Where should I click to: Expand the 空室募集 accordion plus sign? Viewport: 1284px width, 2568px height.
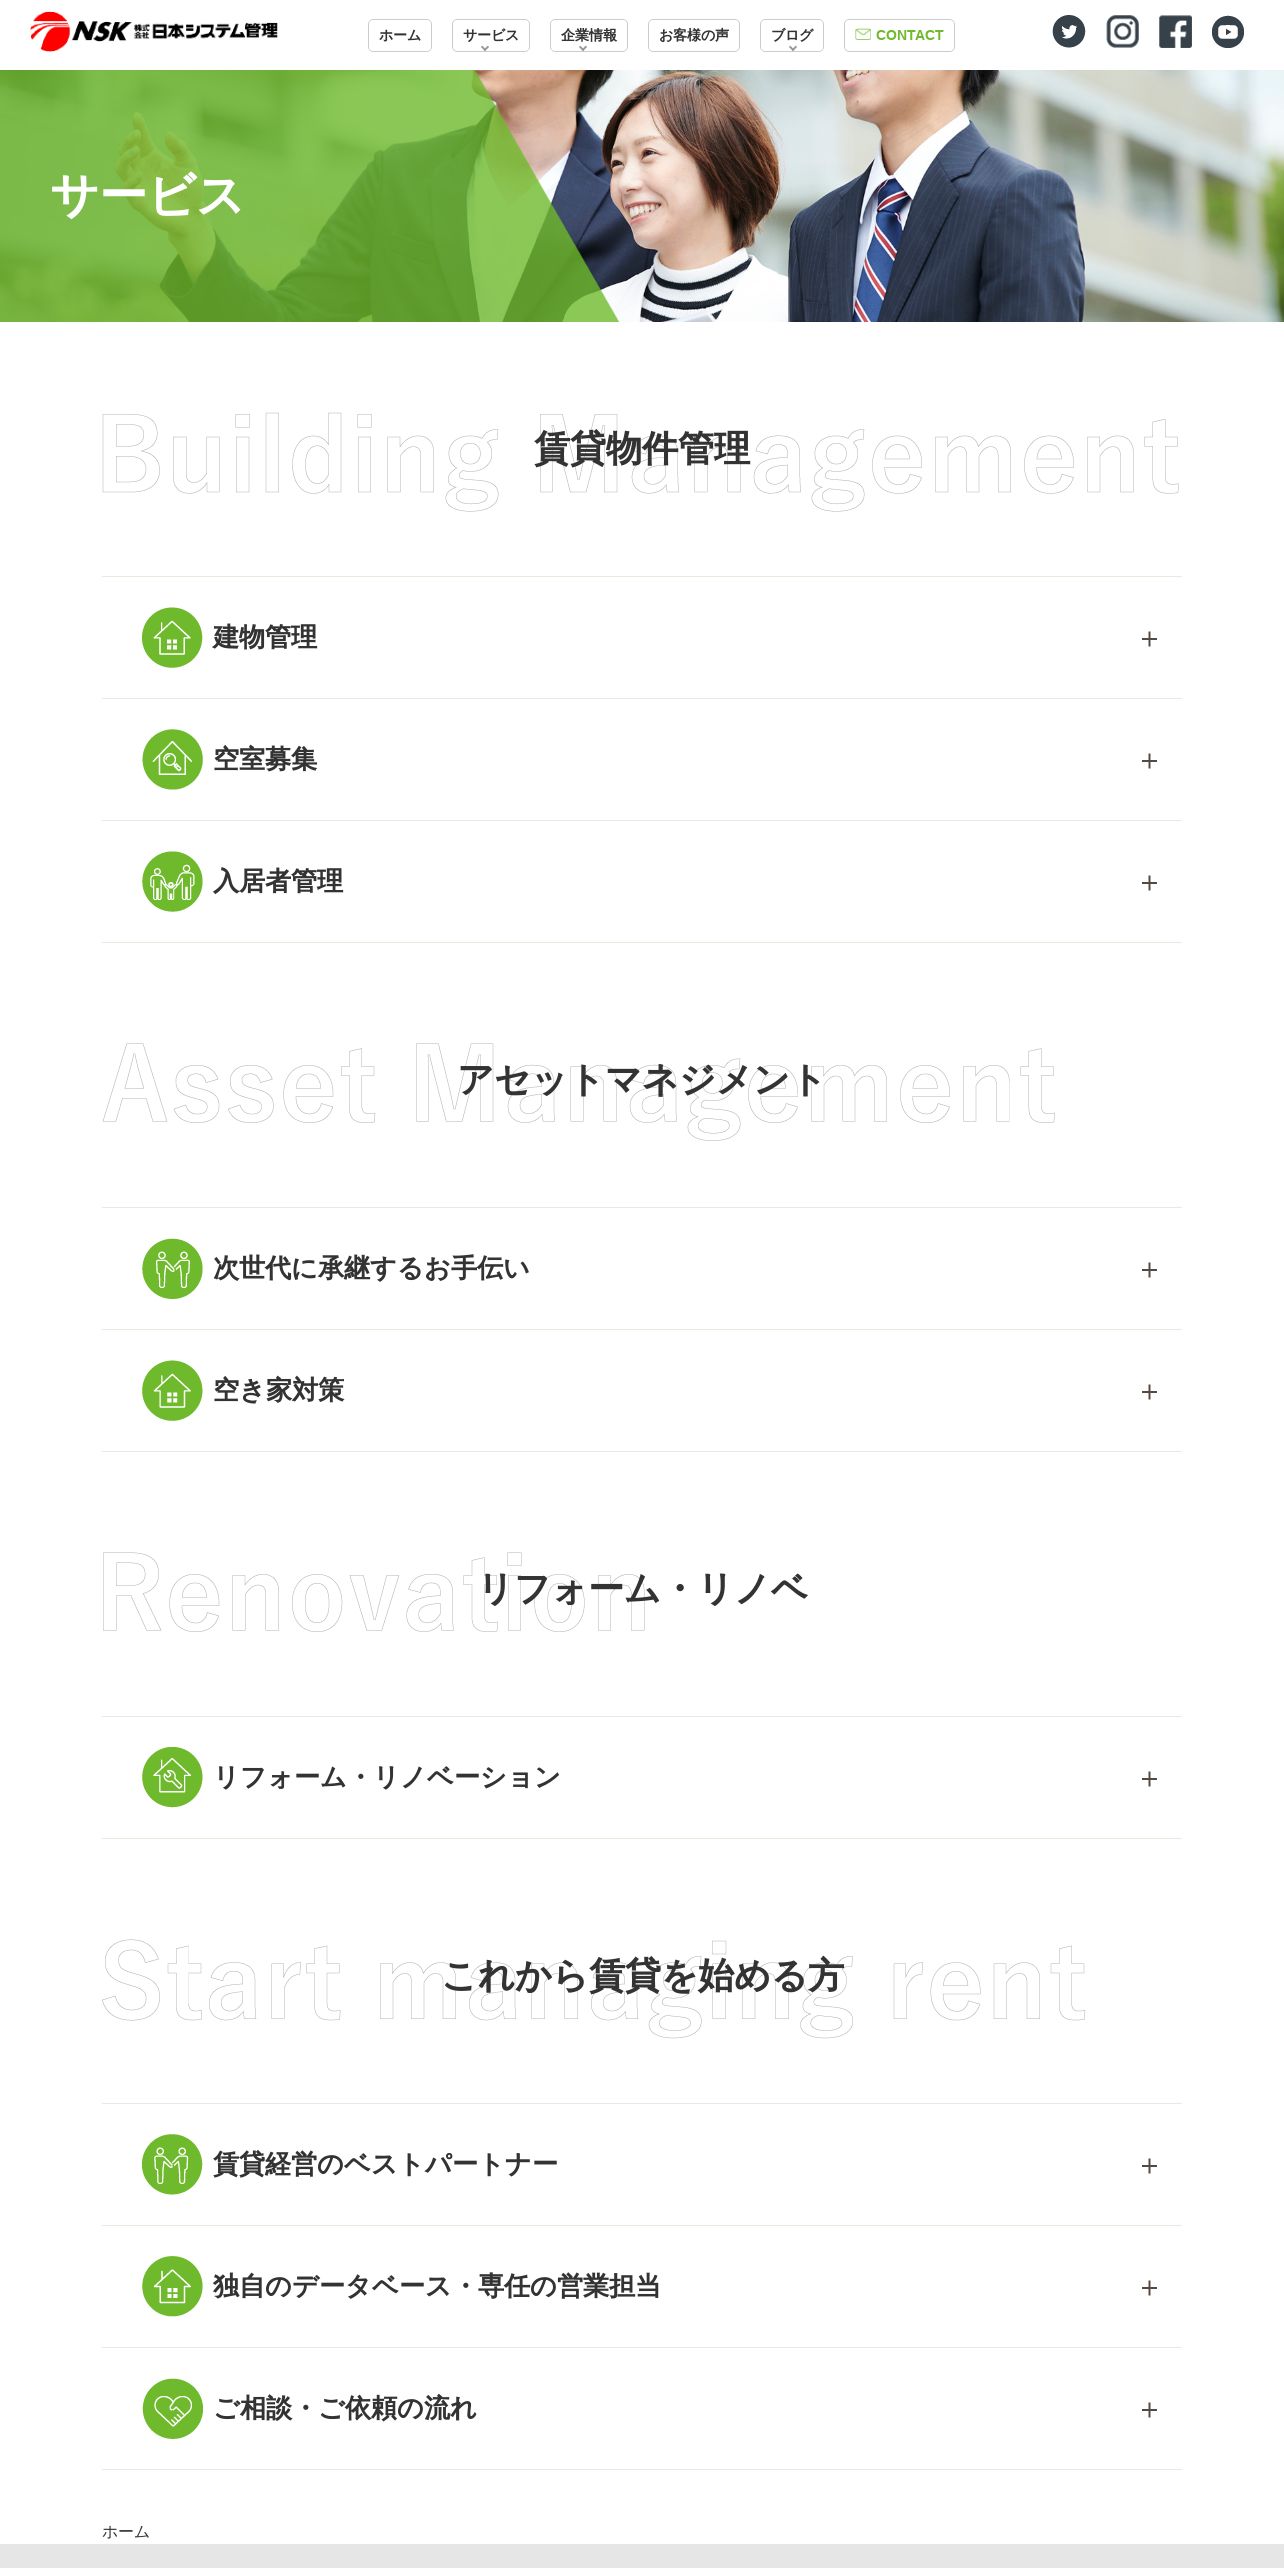coord(1150,761)
